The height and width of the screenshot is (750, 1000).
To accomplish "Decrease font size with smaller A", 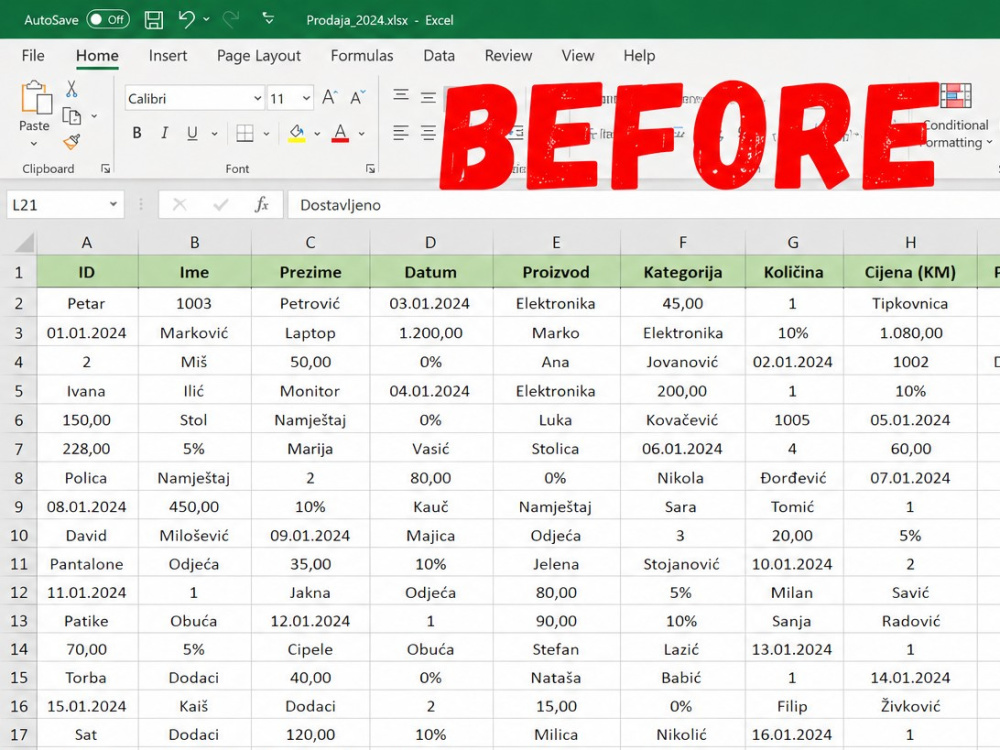I will (358, 98).
